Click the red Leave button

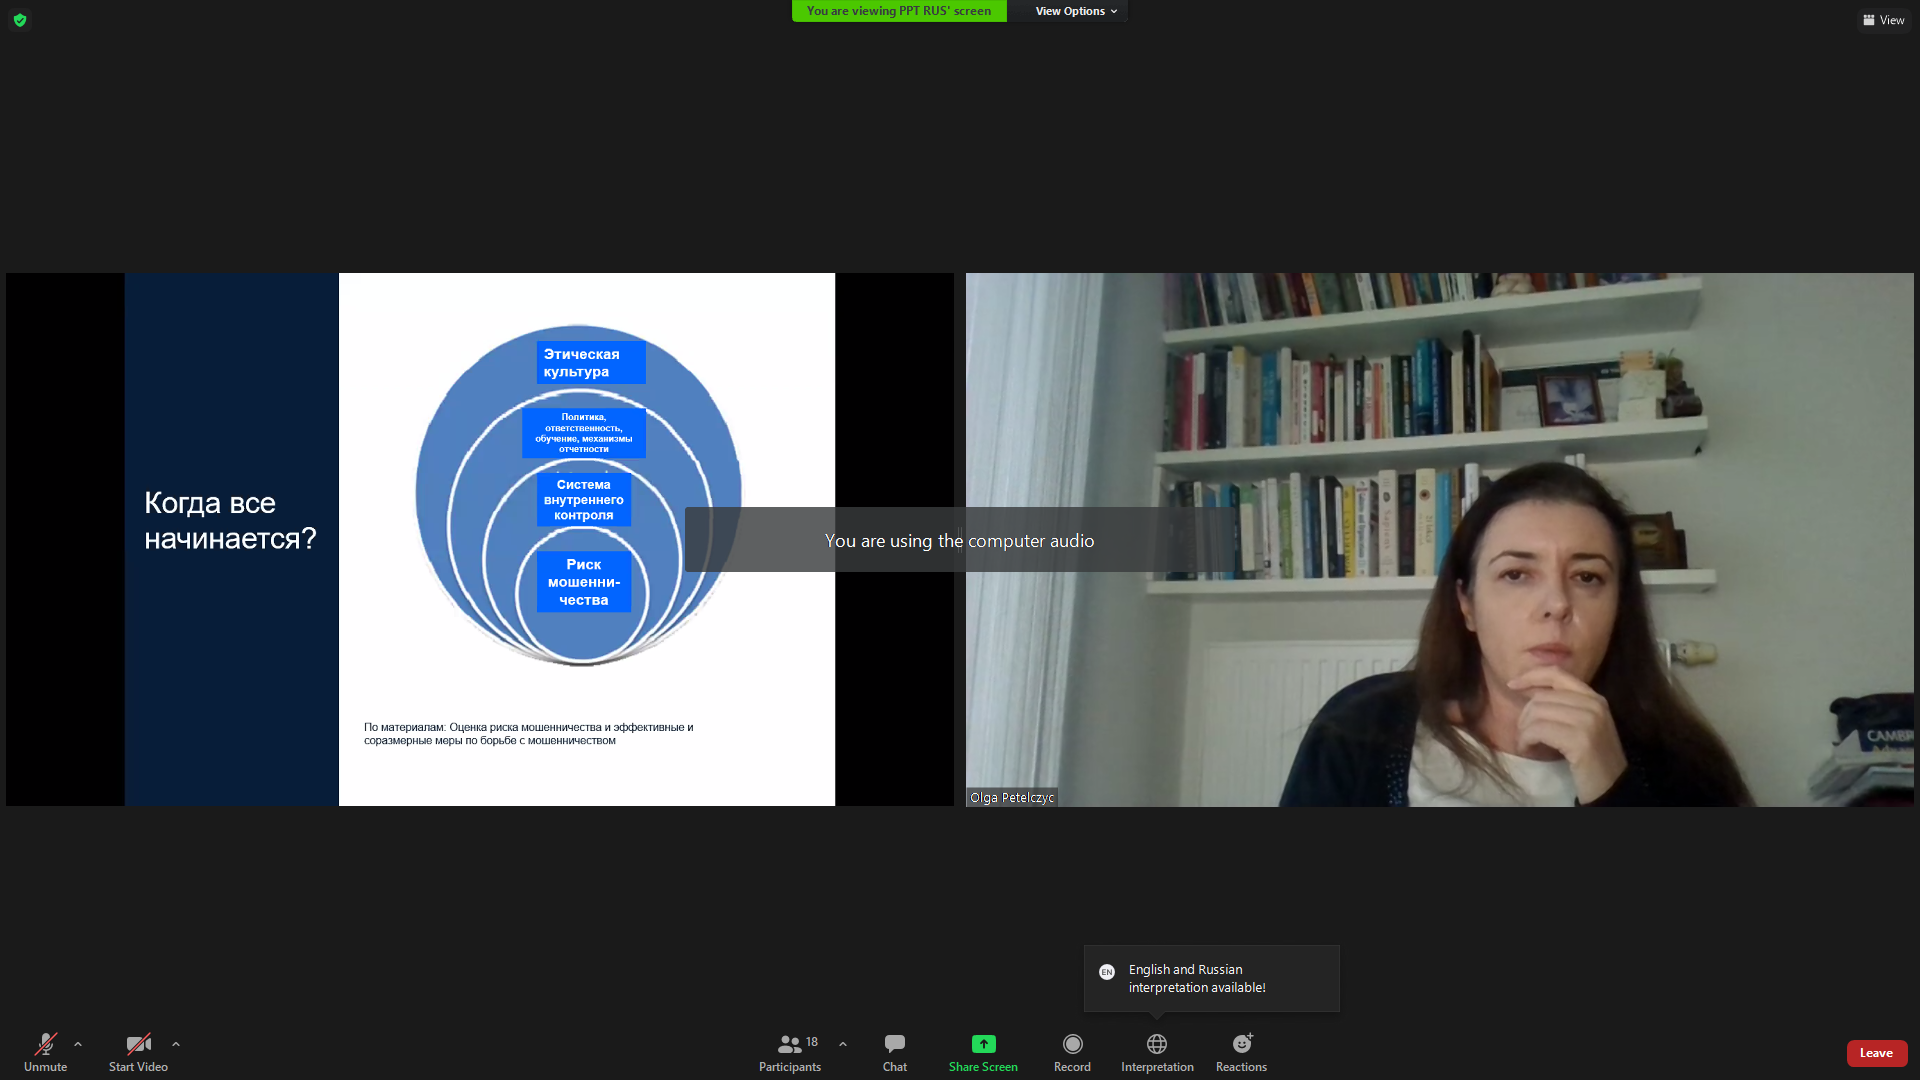[1876, 1053]
